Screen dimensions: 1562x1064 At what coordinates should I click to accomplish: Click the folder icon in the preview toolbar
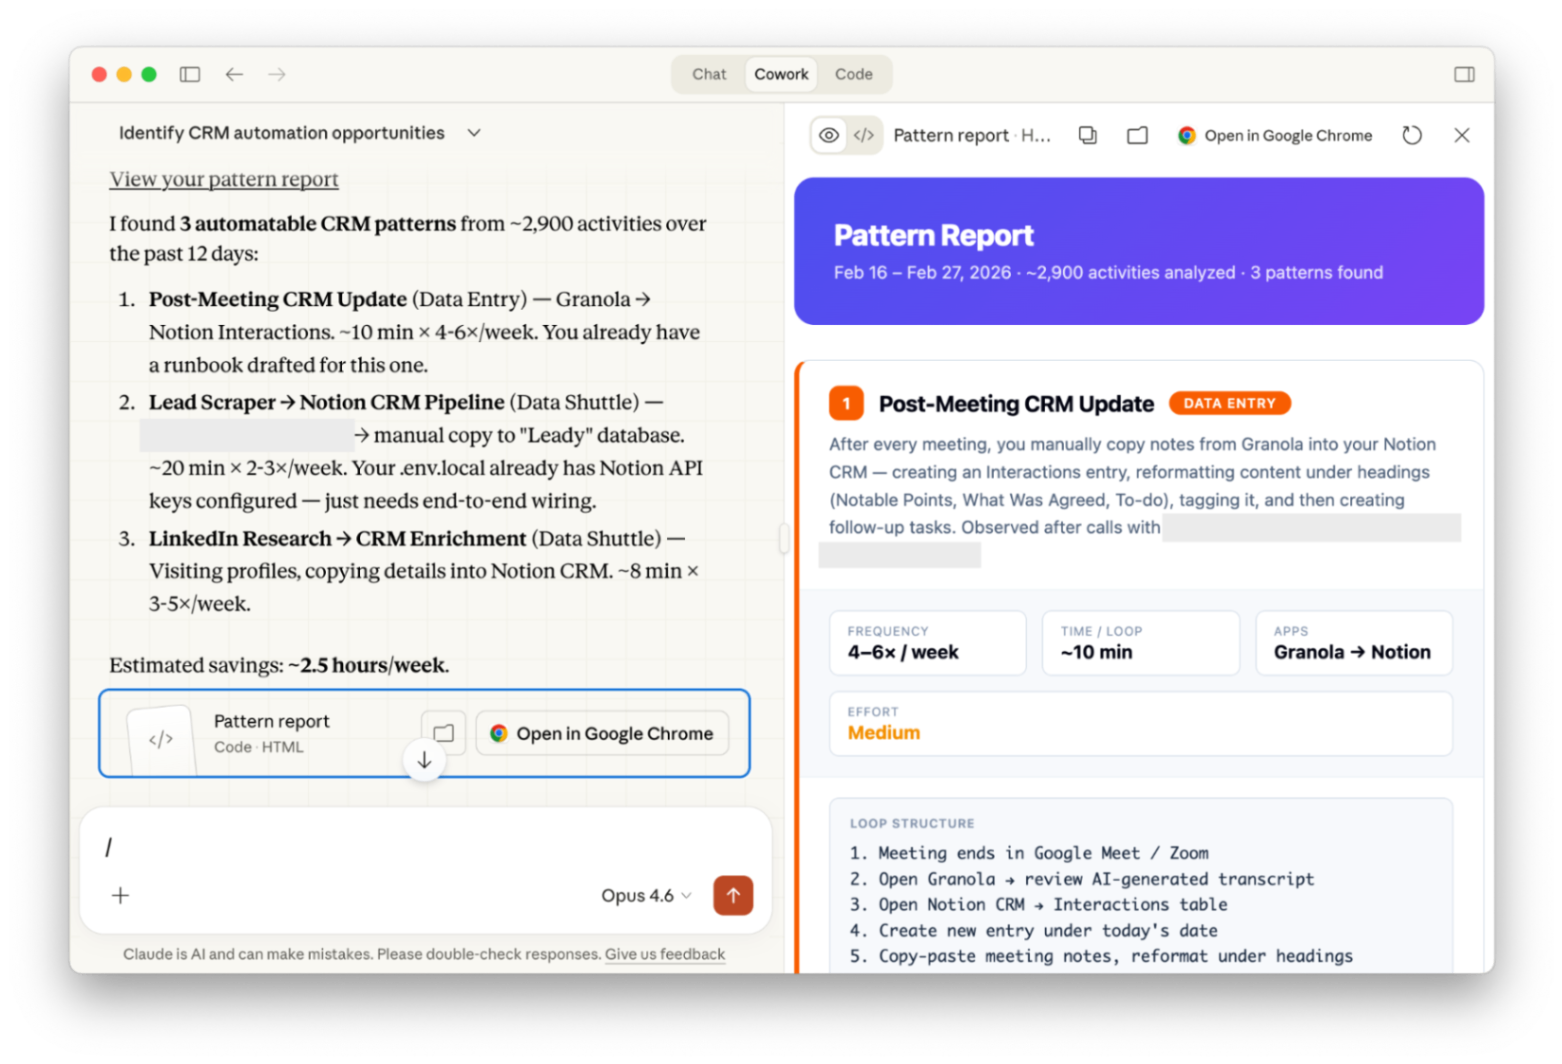[x=1137, y=135]
